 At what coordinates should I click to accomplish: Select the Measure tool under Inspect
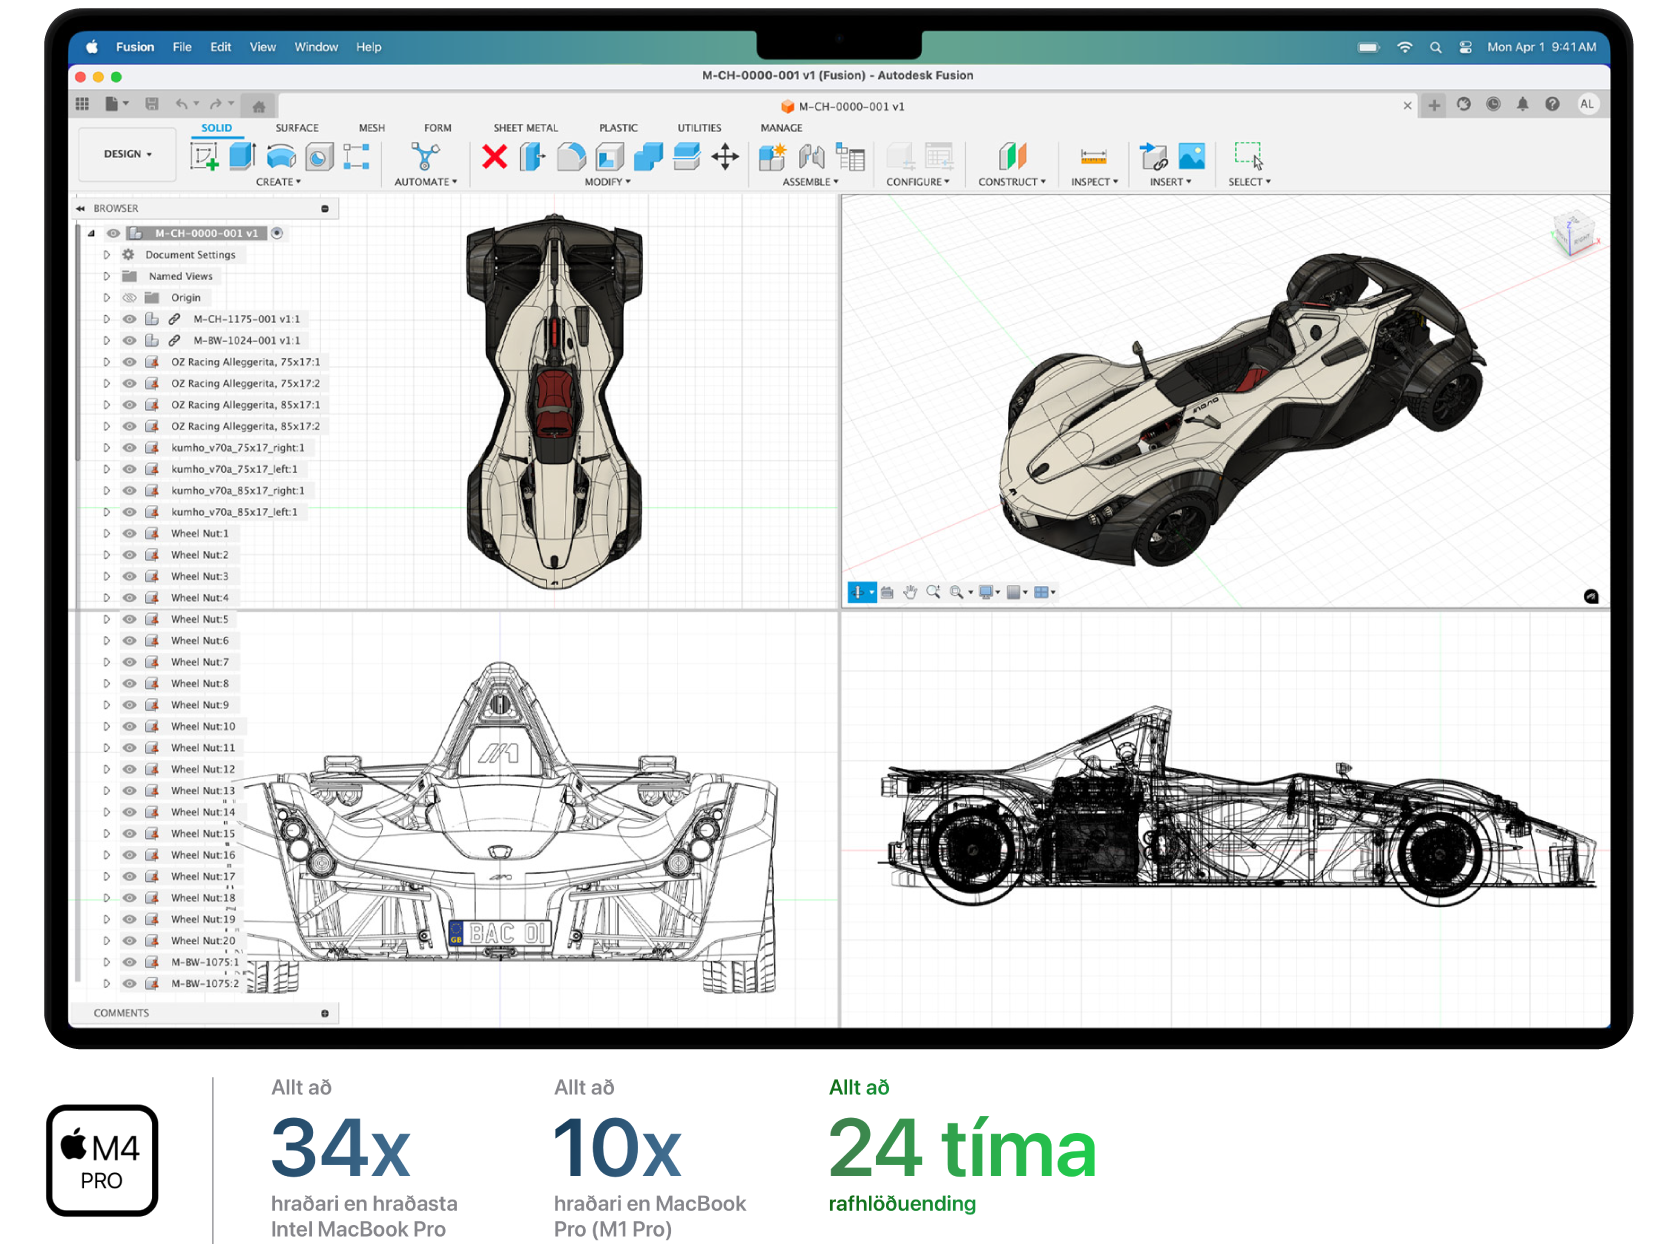click(1093, 156)
